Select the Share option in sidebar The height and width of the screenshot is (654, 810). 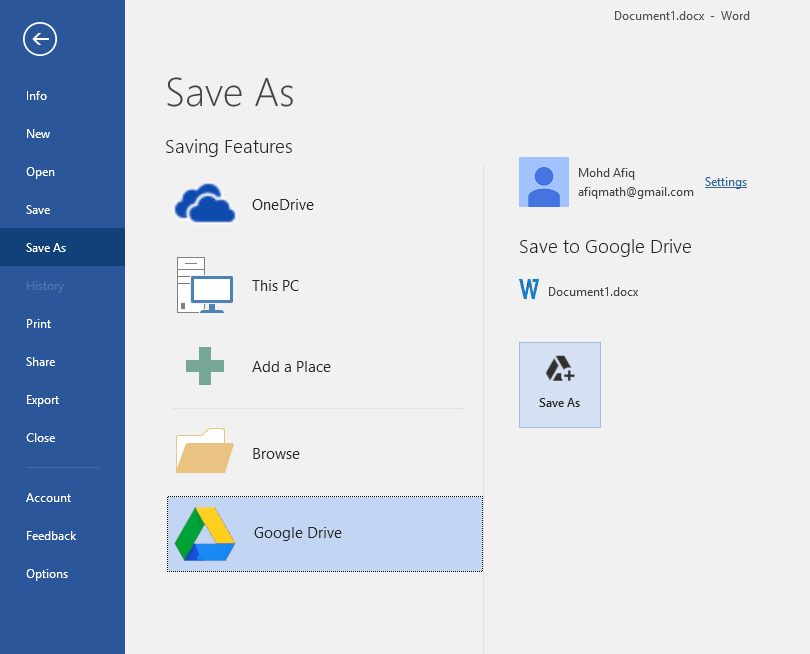pyautogui.click(x=40, y=361)
